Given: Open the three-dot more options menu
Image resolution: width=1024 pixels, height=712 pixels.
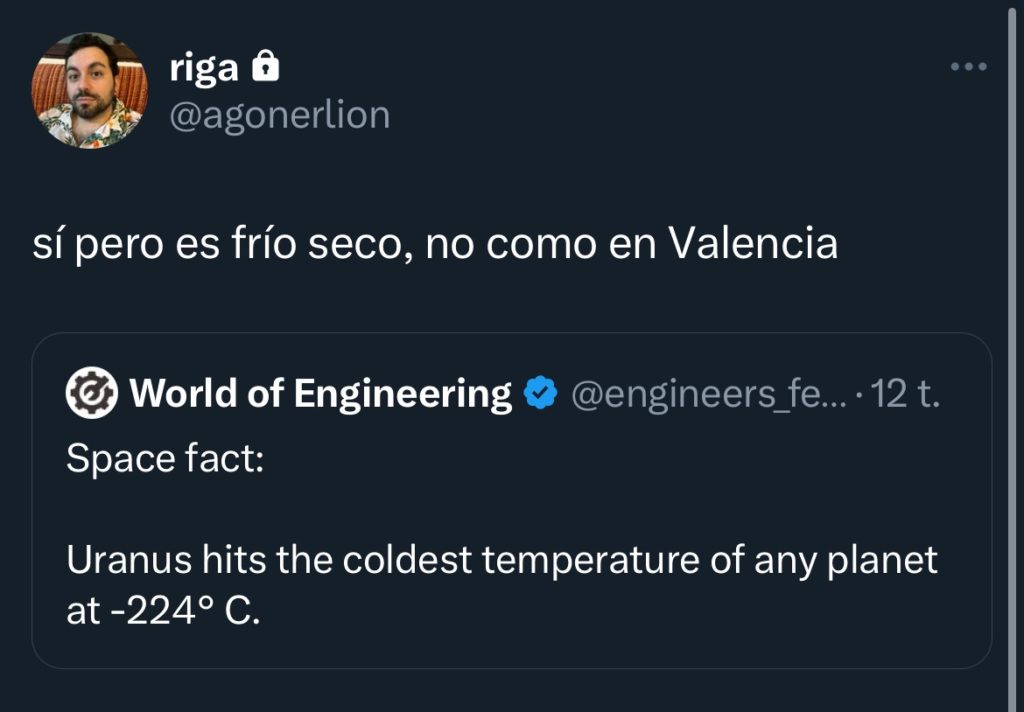Looking at the screenshot, I should (x=968, y=67).
